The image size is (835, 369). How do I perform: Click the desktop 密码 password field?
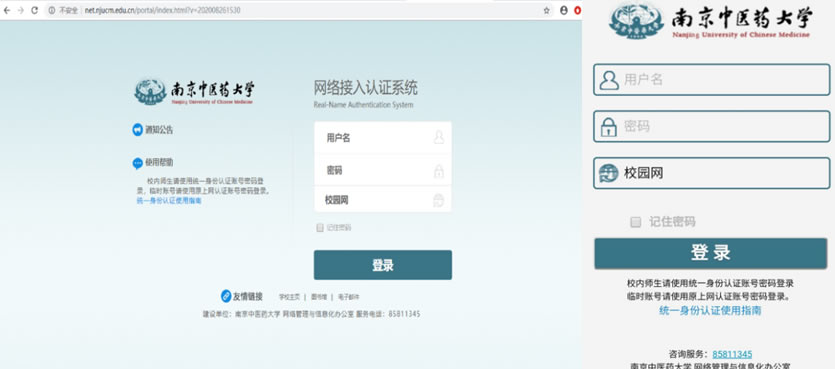(382, 170)
